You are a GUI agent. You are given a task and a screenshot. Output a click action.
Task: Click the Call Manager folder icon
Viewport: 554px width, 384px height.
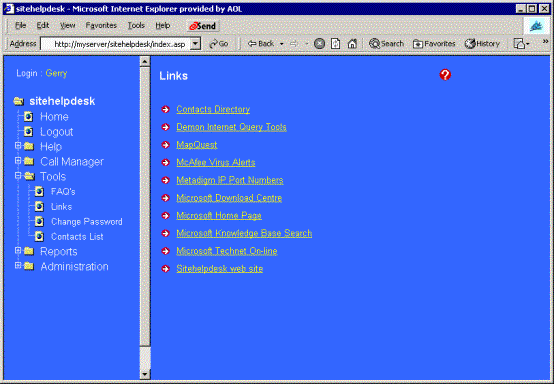pyautogui.click(x=29, y=161)
